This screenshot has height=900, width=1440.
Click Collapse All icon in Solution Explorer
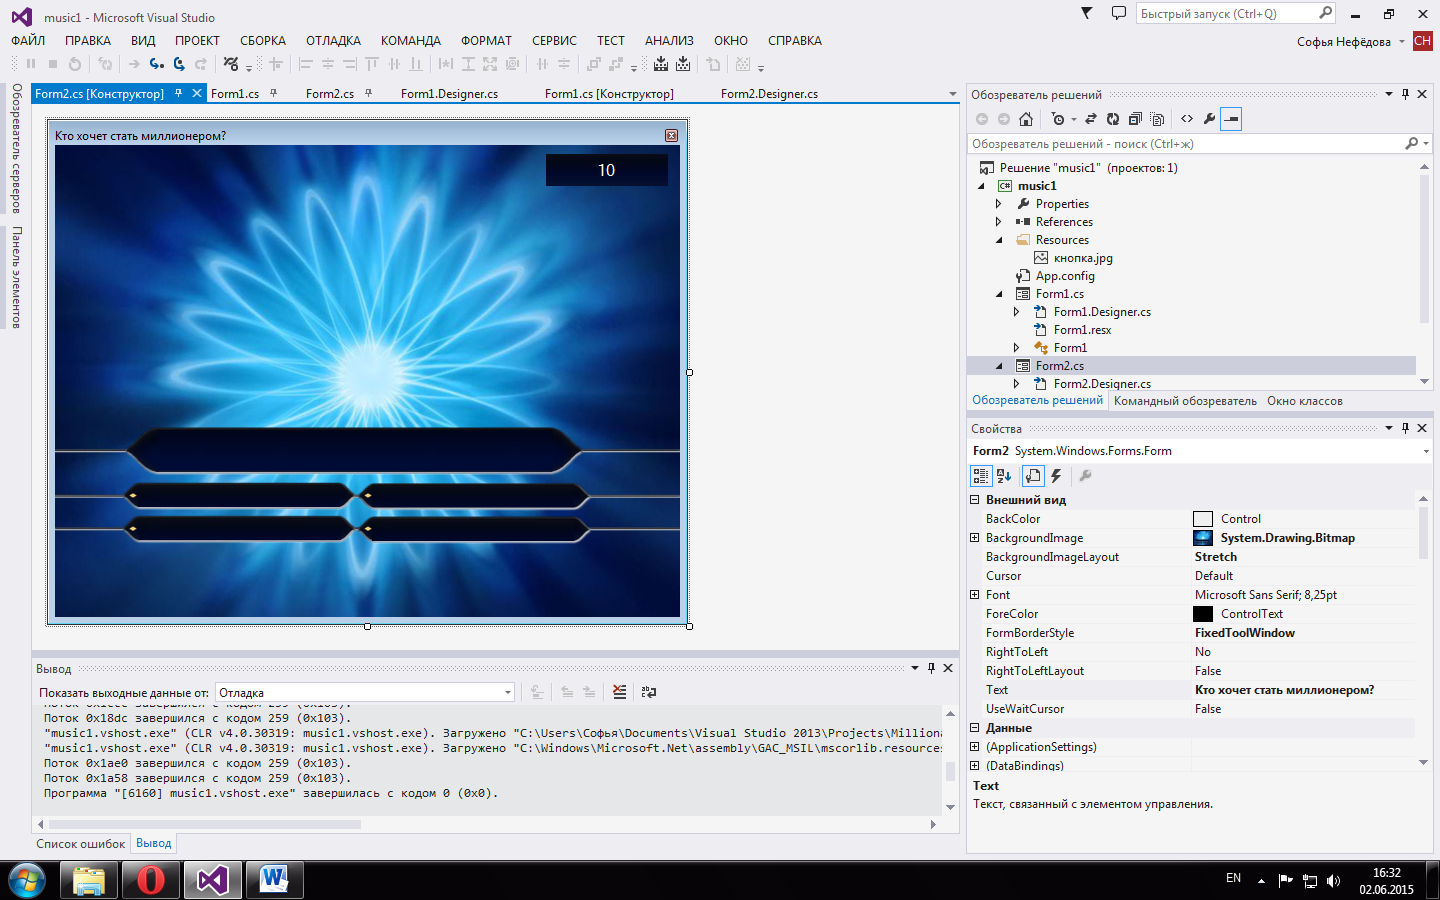pos(1135,119)
